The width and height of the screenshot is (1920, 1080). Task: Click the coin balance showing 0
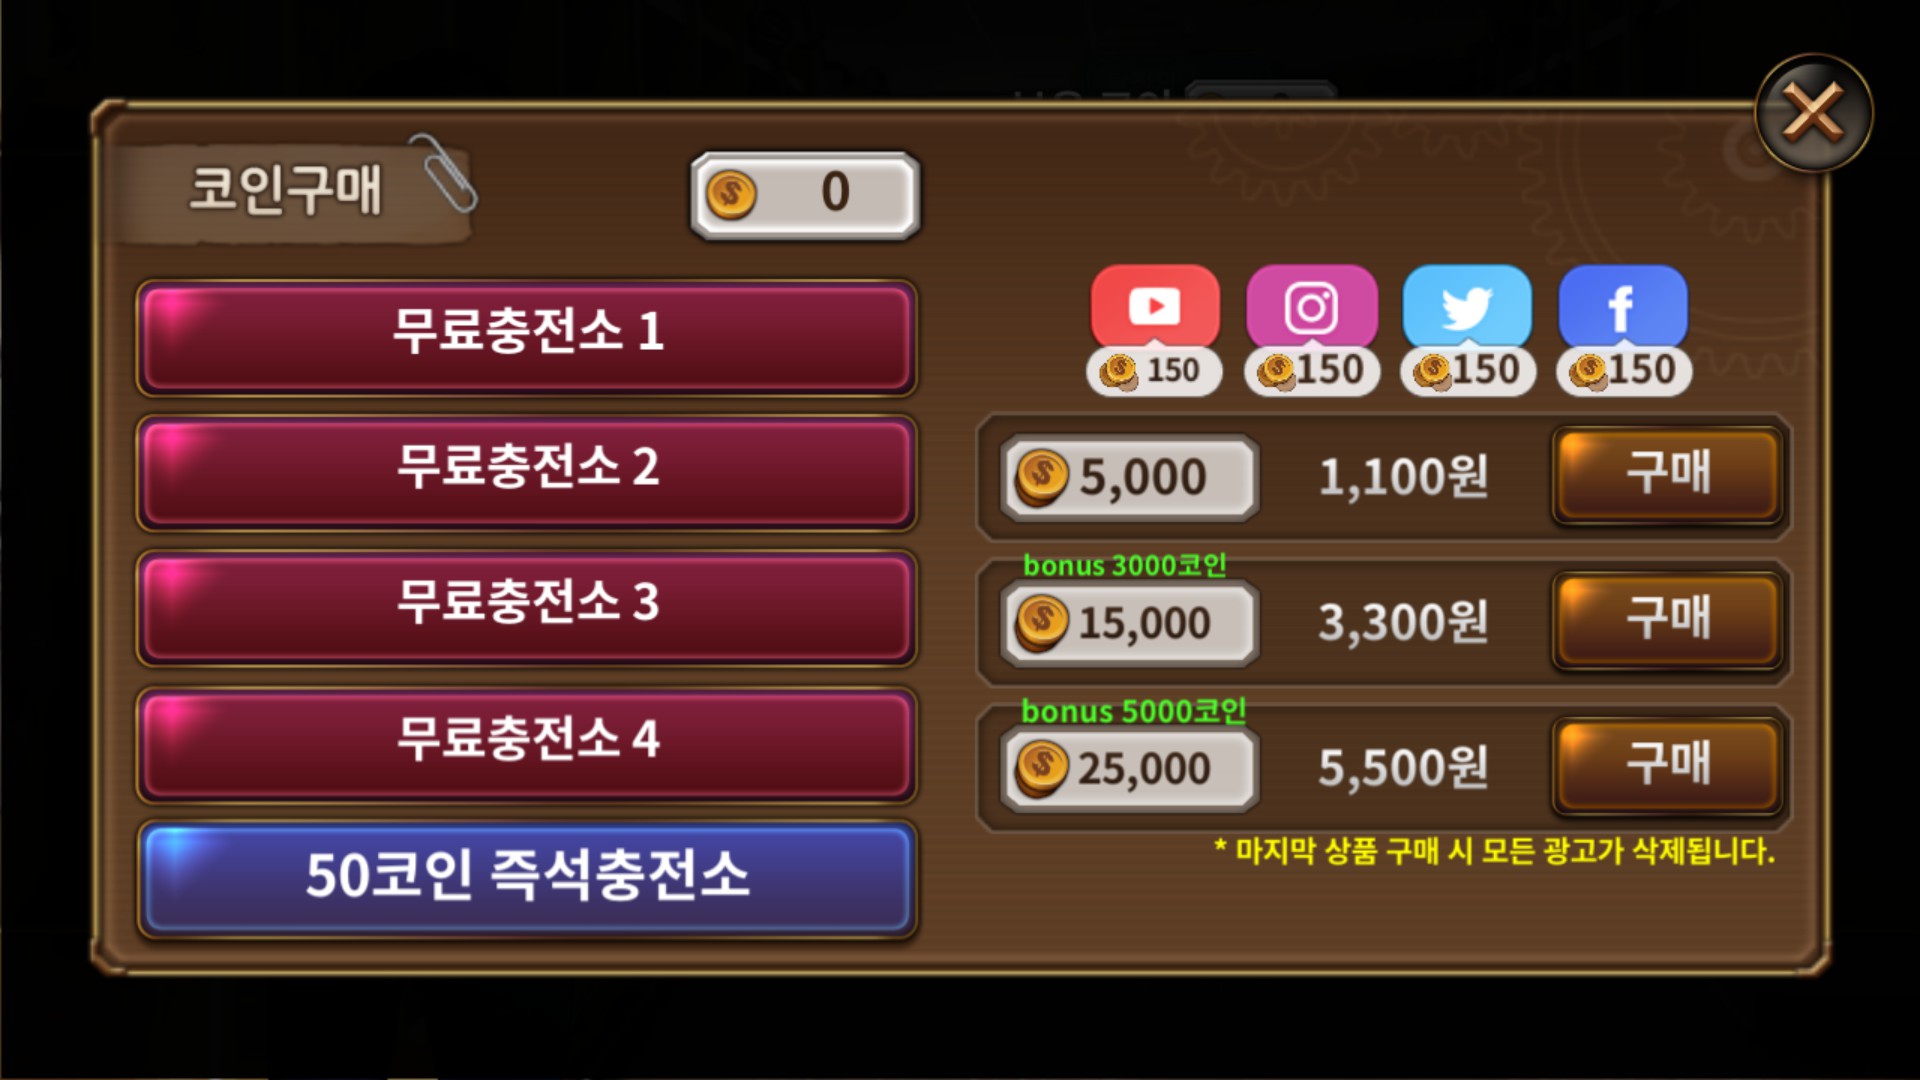tap(805, 195)
